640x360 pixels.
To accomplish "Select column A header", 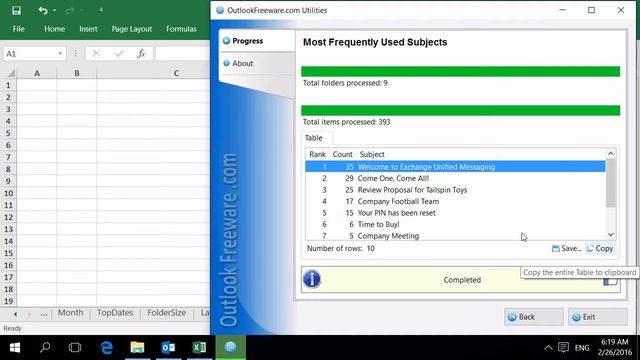I will [37, 73].
